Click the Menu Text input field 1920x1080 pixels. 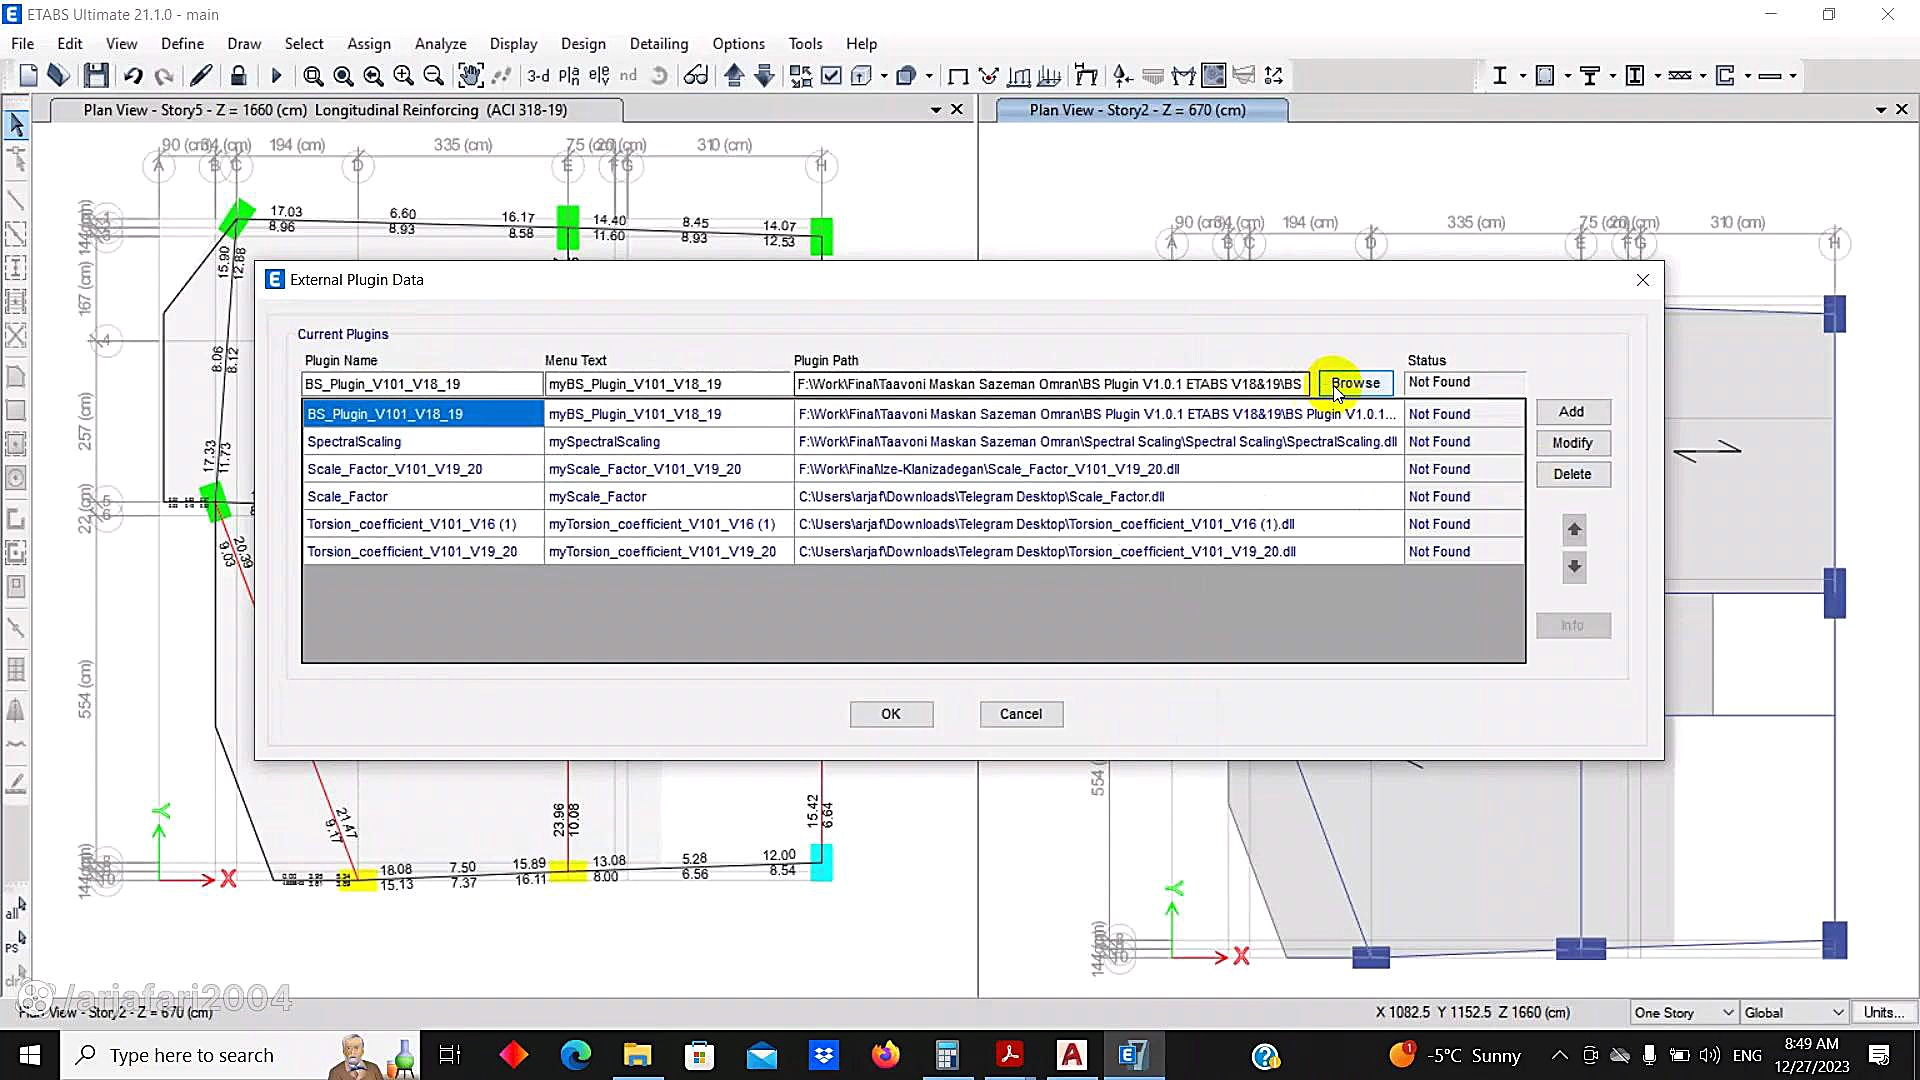[667, 384]
